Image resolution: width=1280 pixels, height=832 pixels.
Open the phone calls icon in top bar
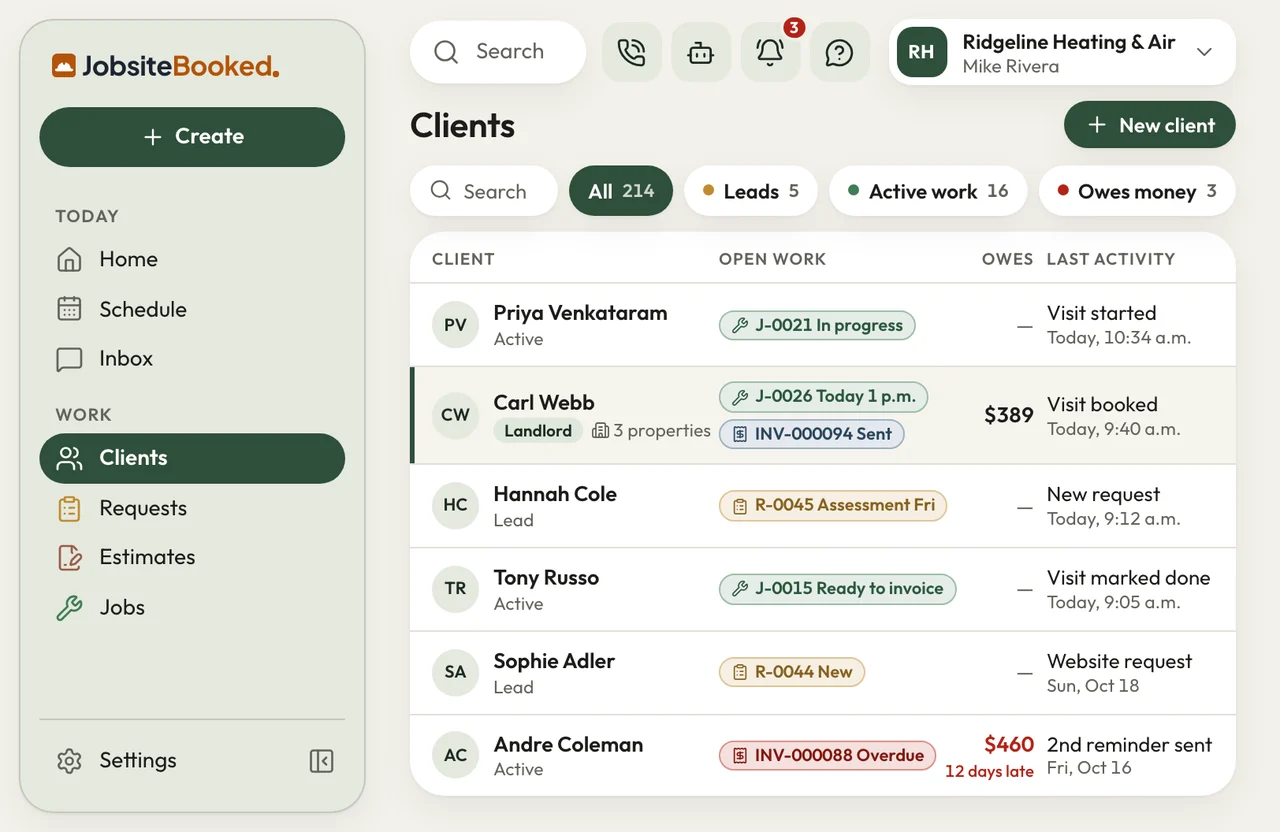(632, 52)
